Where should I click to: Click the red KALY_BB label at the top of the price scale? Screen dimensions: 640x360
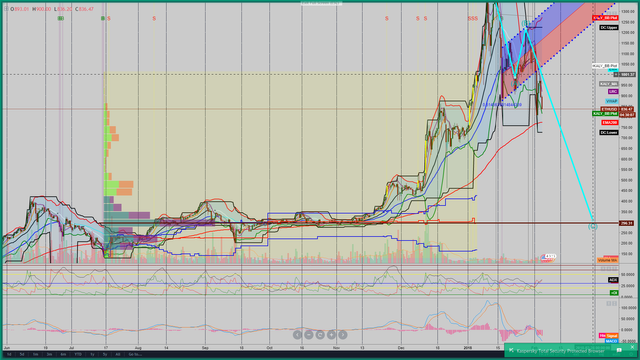(605, 18)
